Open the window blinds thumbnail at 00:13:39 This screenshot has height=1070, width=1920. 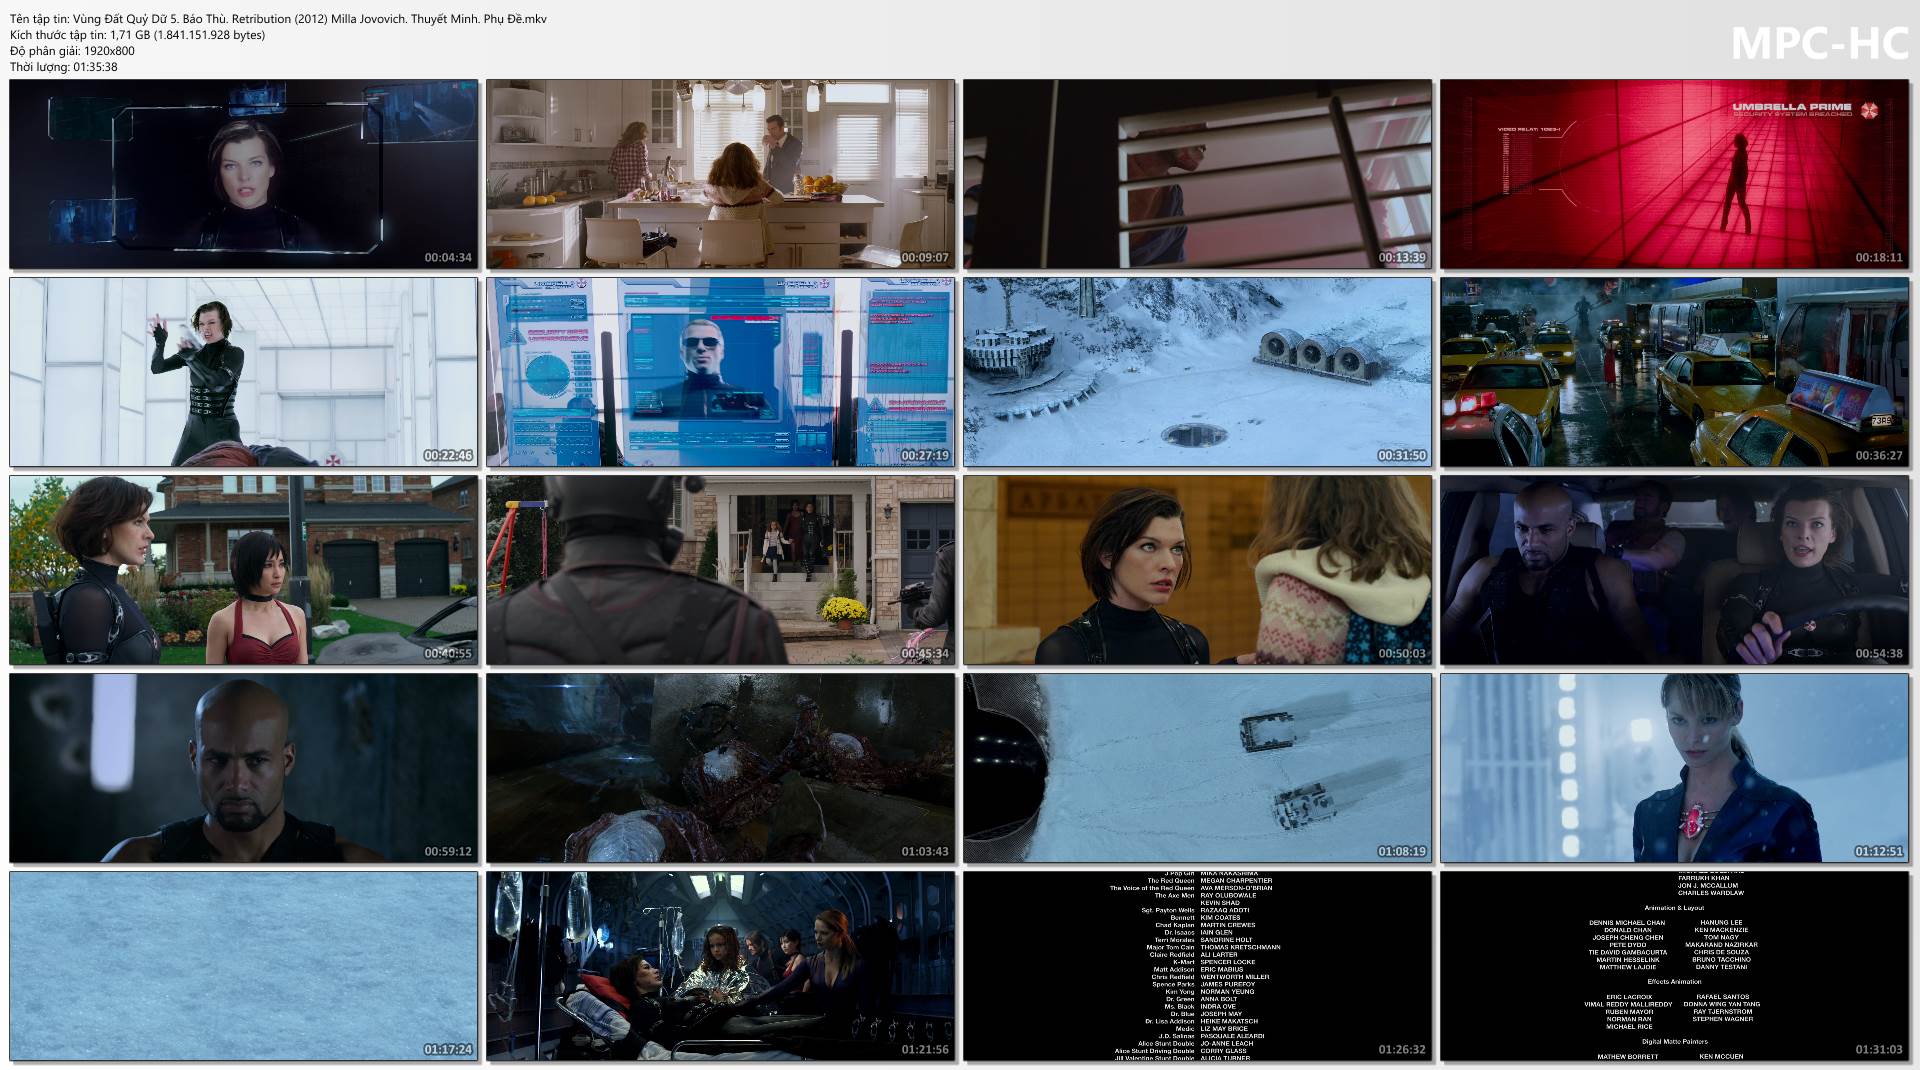pyautogui.click(x=1198, y=175)
